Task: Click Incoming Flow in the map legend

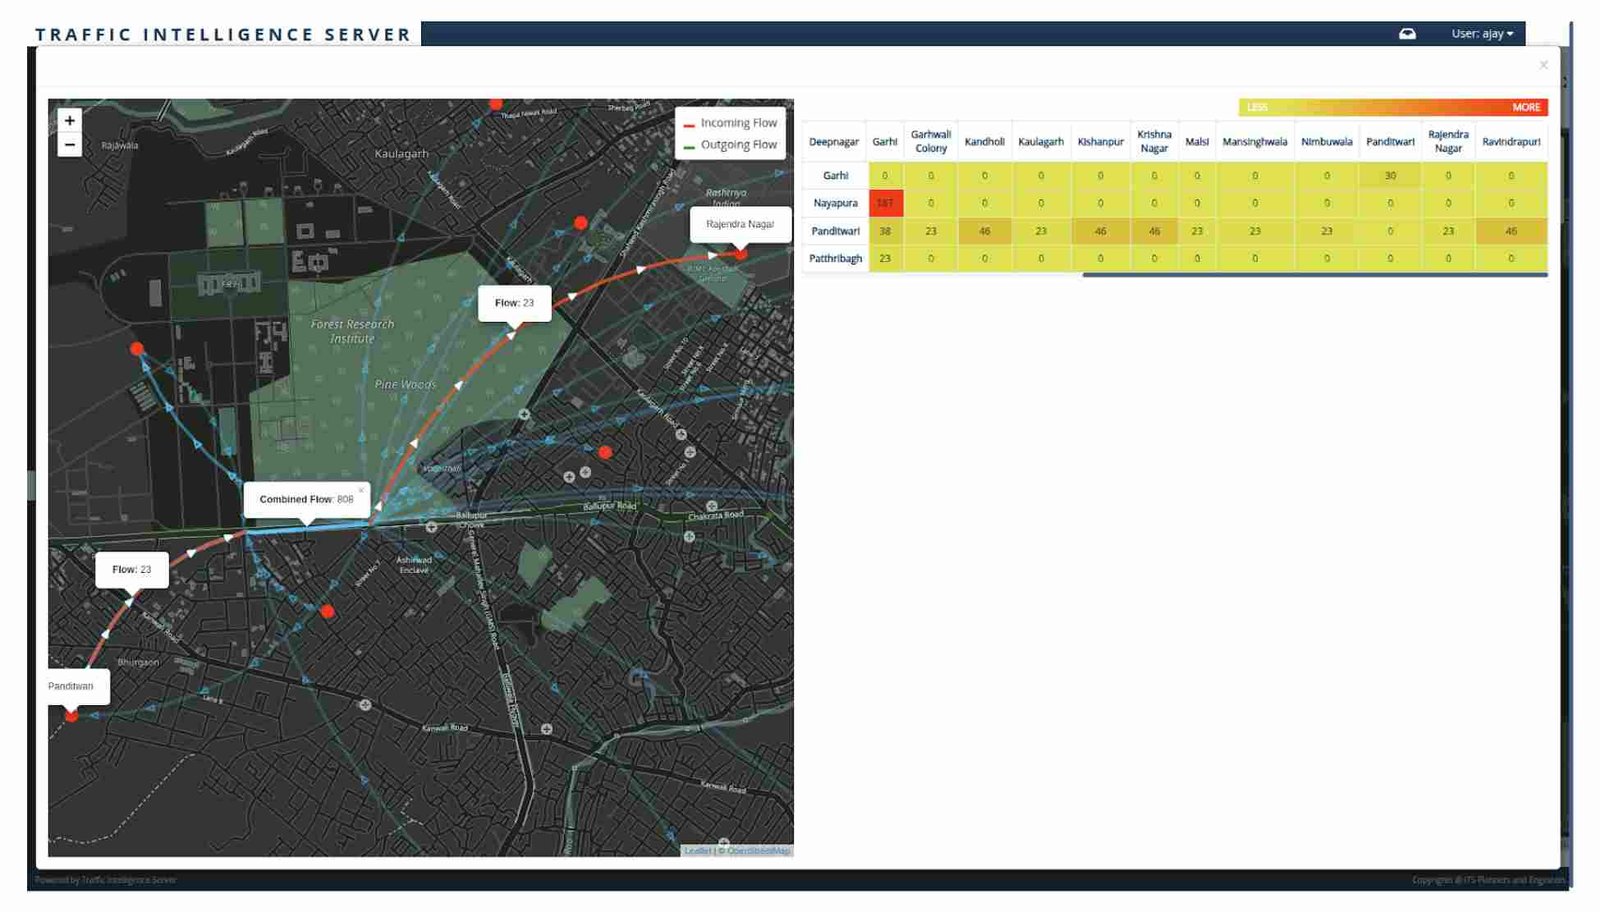Action: pyautogui.click(x=738, y=123)
